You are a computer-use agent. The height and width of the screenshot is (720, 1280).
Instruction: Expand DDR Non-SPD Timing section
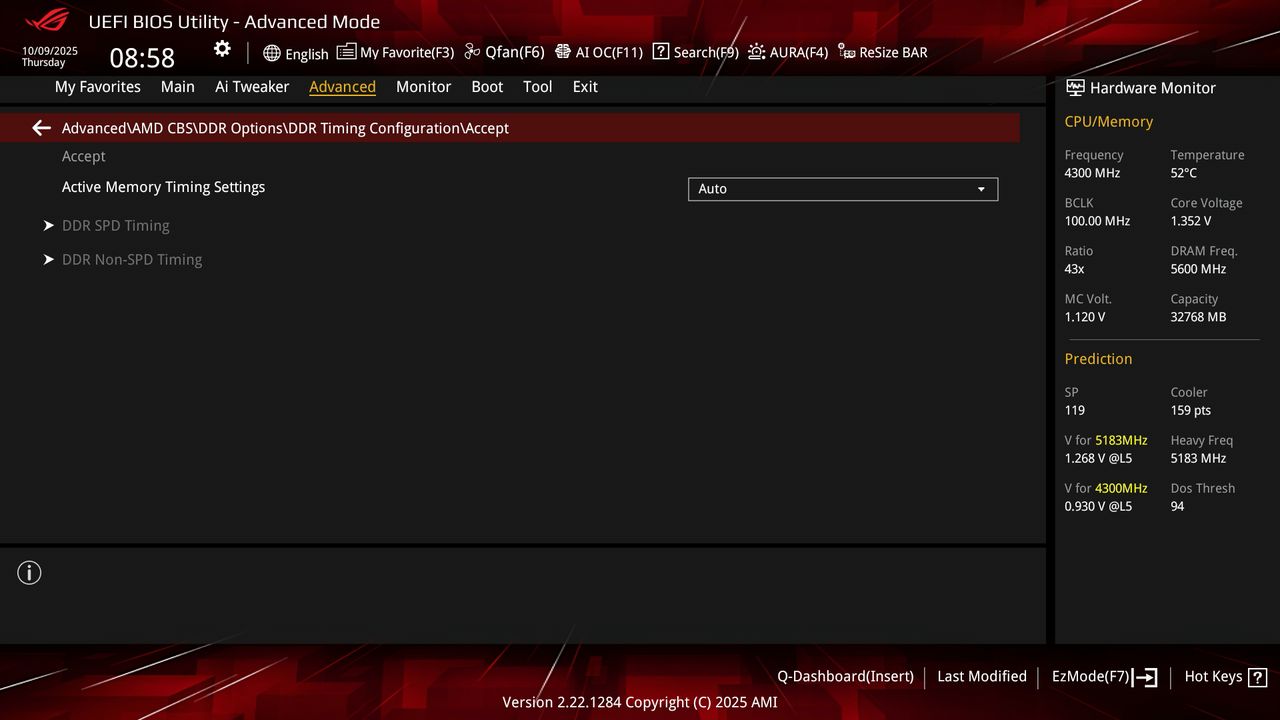point(132,259)
